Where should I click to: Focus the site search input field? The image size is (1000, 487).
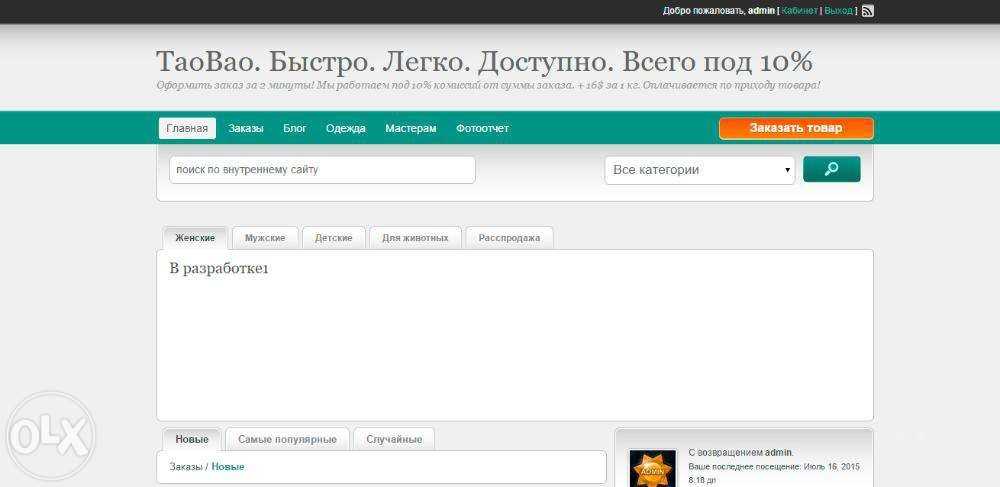pos(322,170)
